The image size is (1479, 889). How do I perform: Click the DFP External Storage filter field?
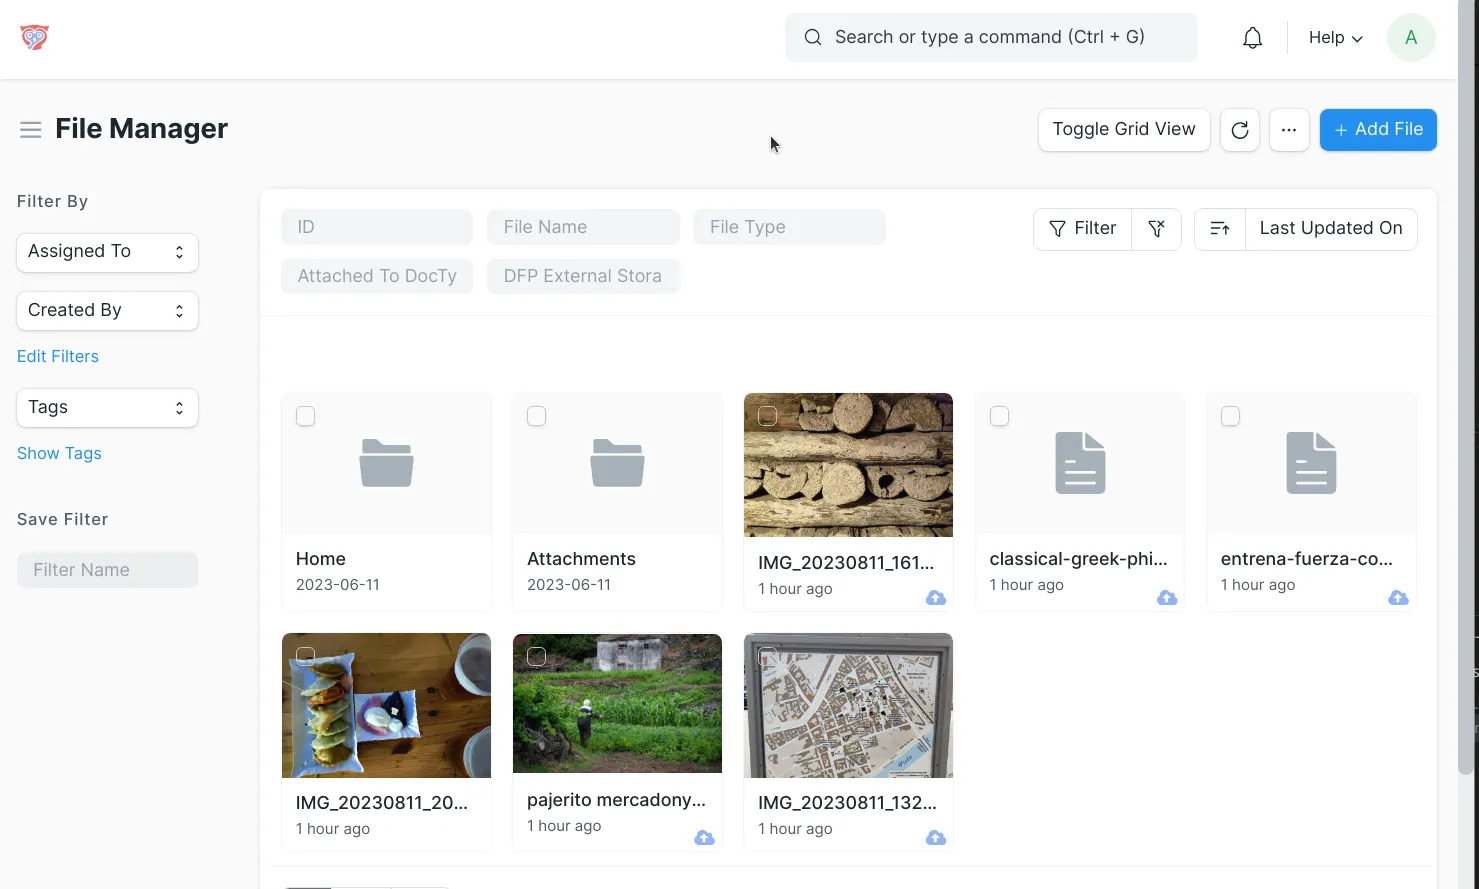coord(583,276)
